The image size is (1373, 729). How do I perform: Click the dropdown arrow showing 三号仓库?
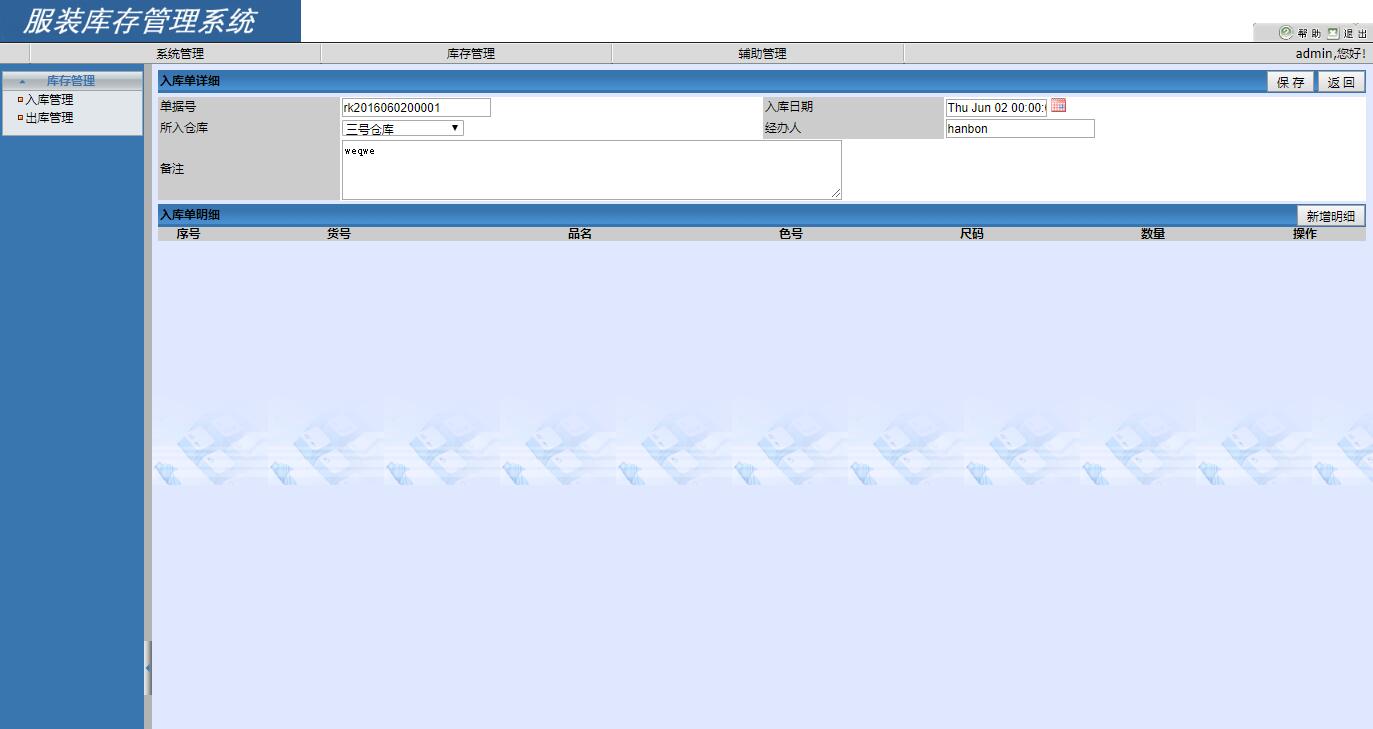point(456,127)
